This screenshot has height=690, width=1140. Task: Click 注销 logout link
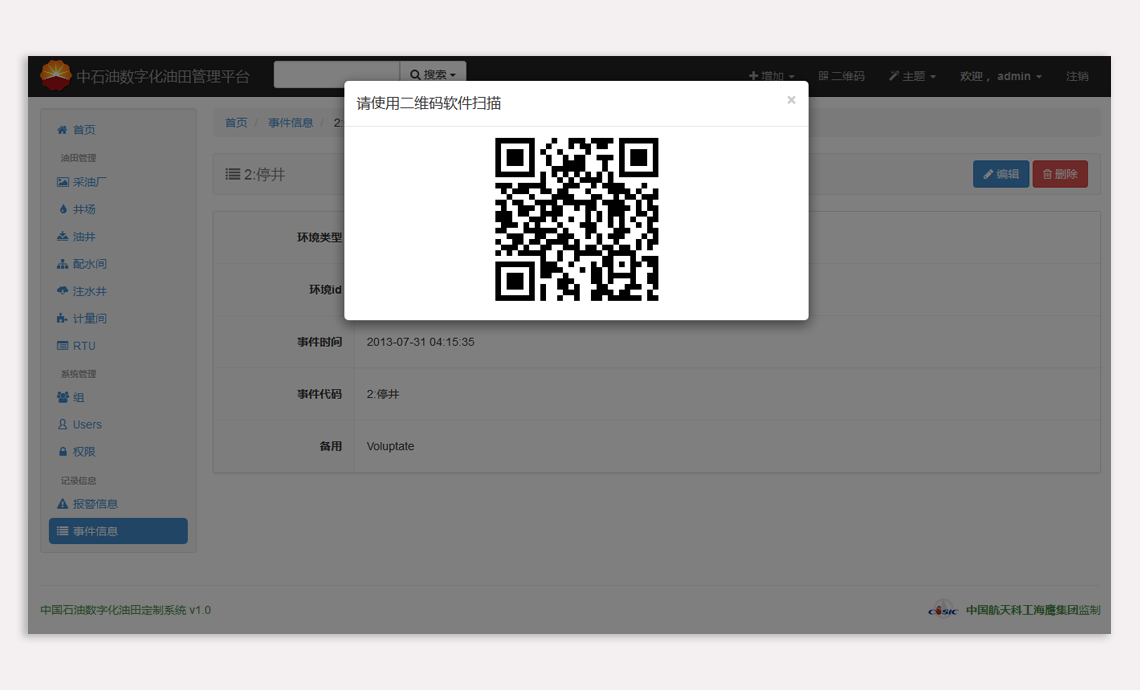pyautogui.click(x=1077, y=77)
